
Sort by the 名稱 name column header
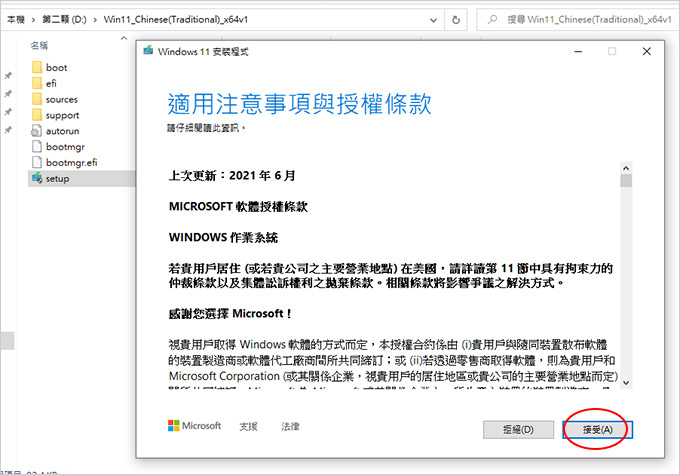(x=39, y=45)
